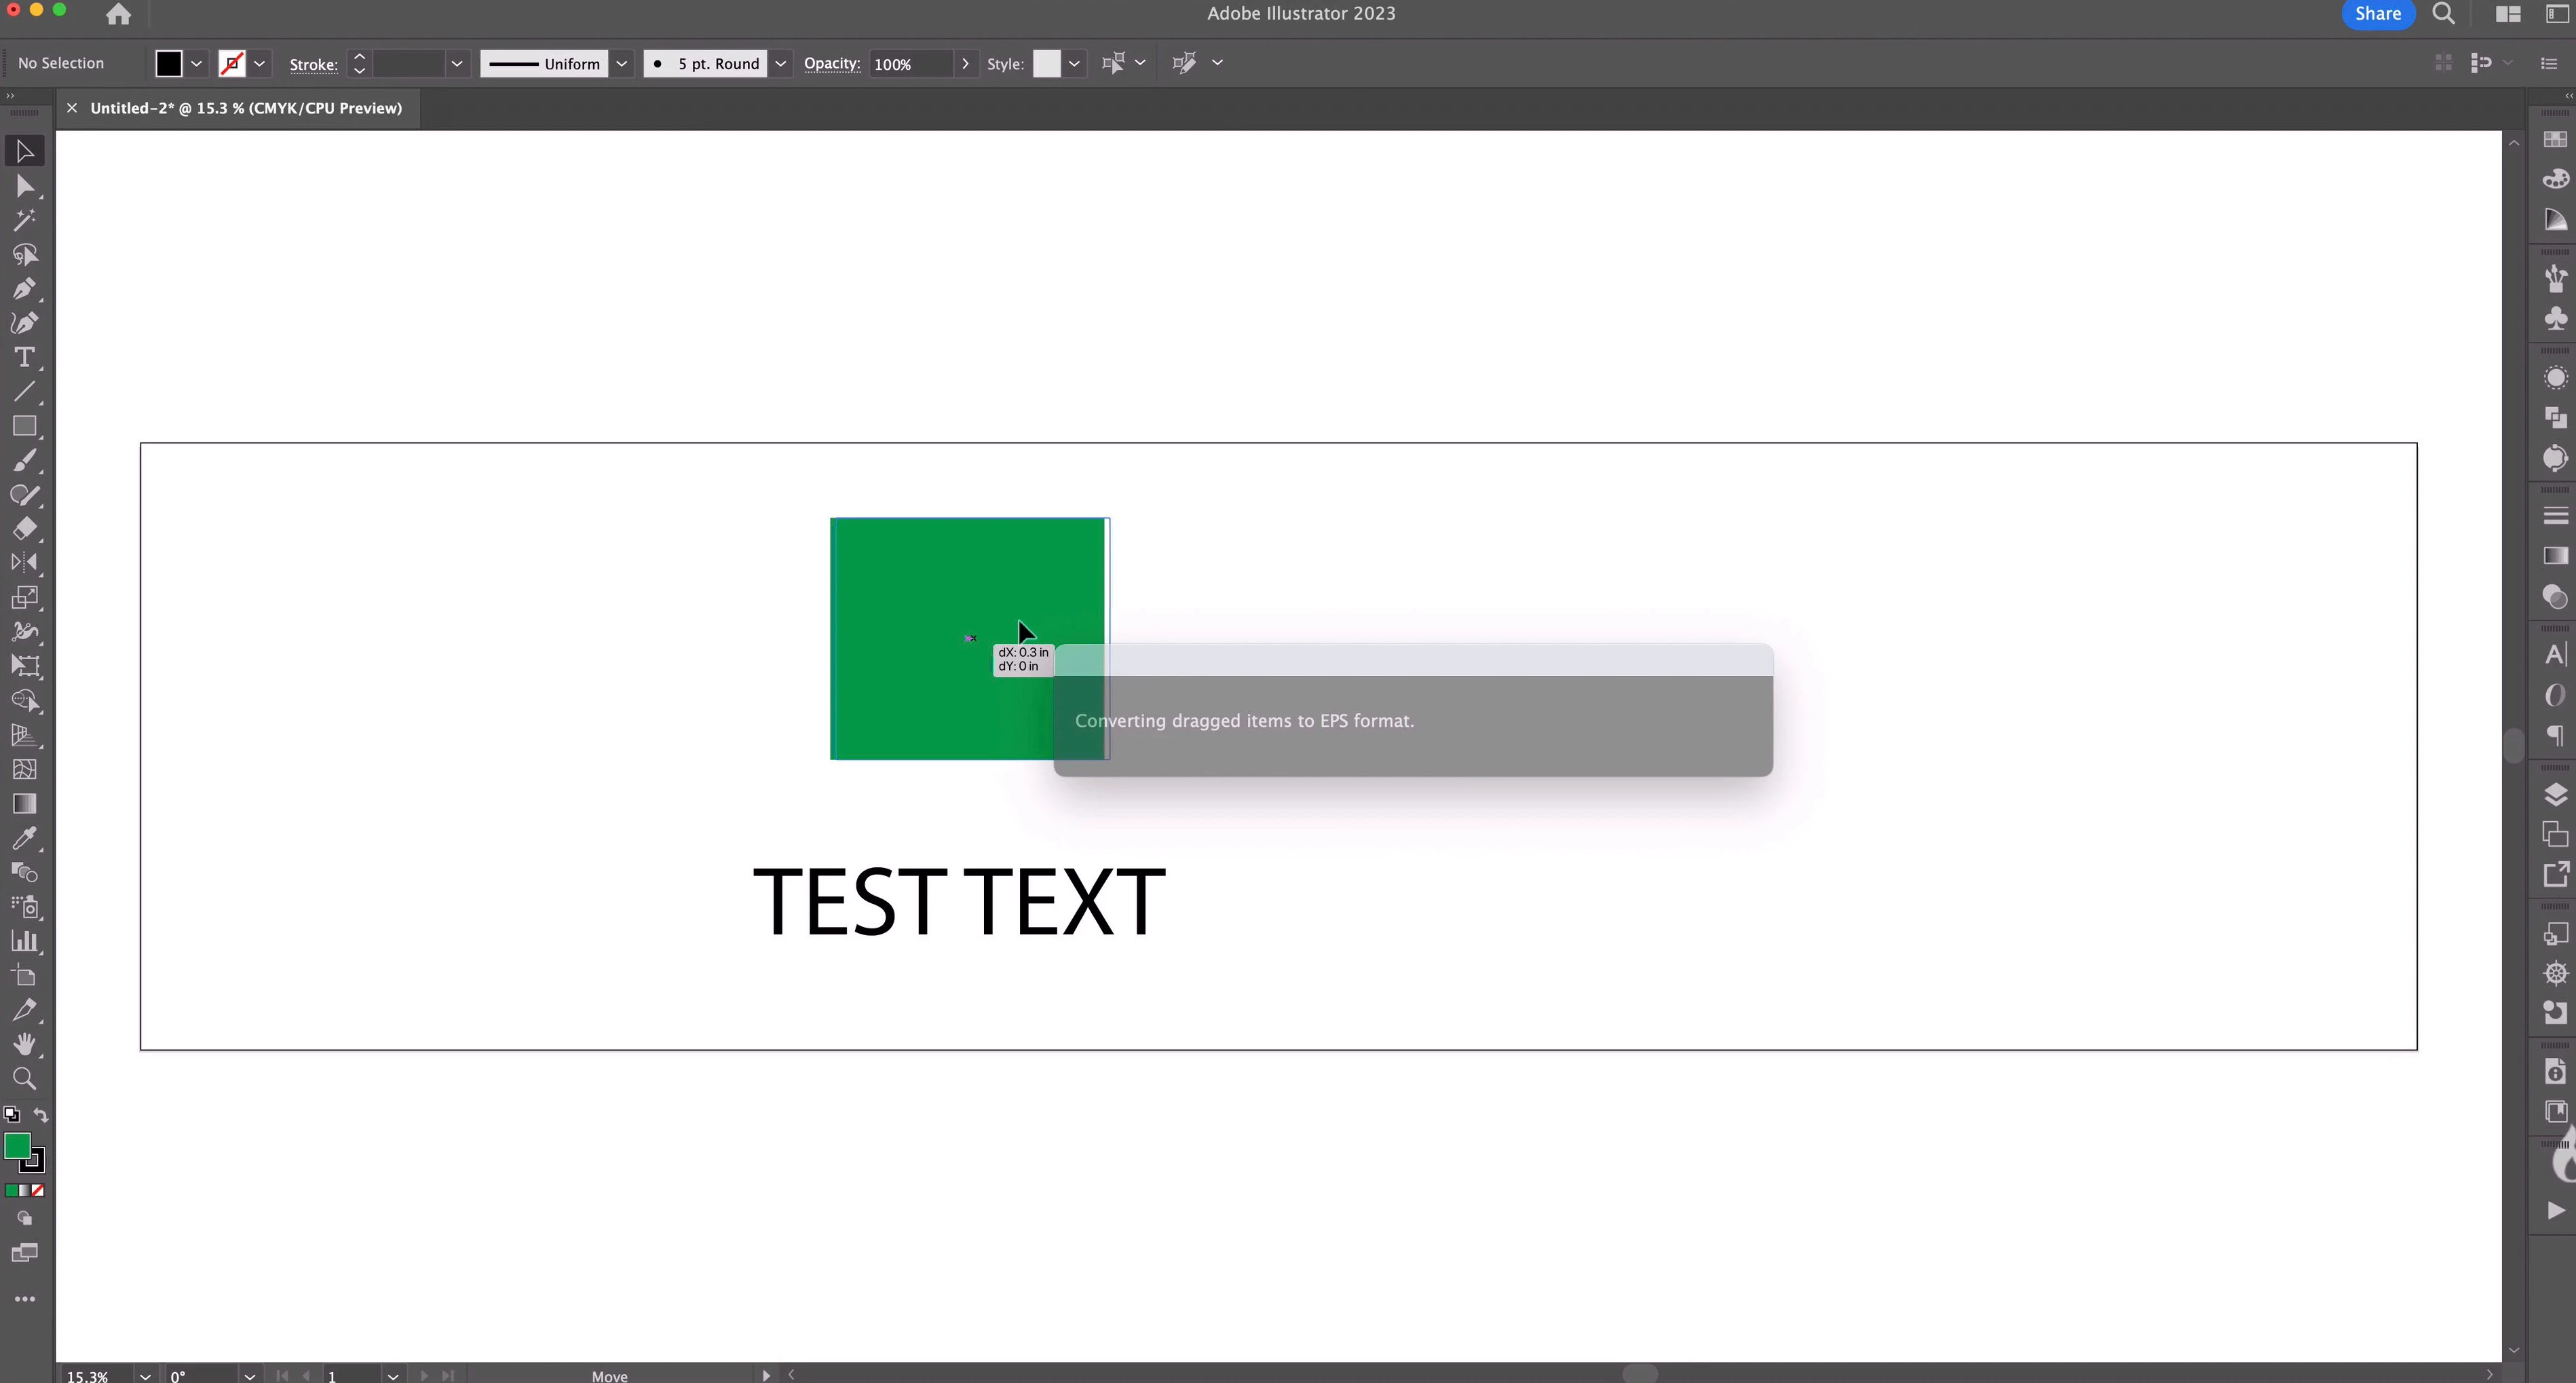Select the Eyedropper tool
Viewport: 2576px width, 1383px height.
click(24, 838)
